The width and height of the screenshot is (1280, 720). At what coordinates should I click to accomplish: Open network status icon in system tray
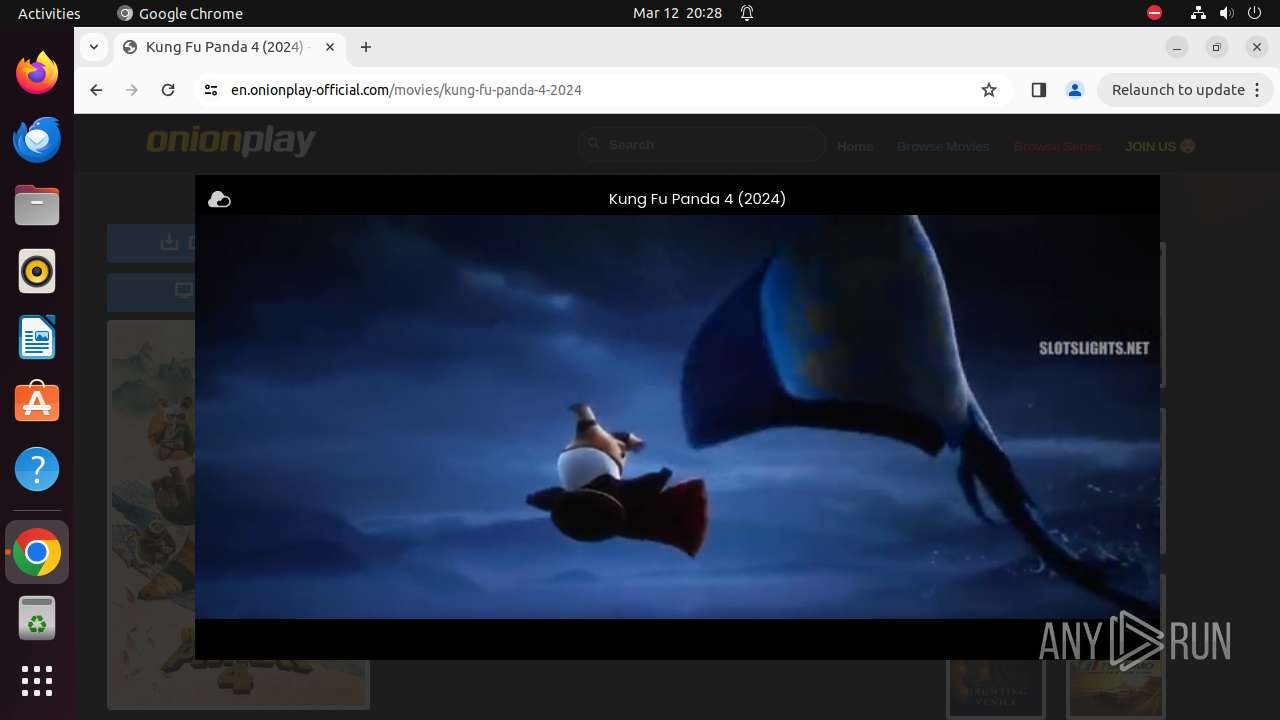tap(1198, 13)
